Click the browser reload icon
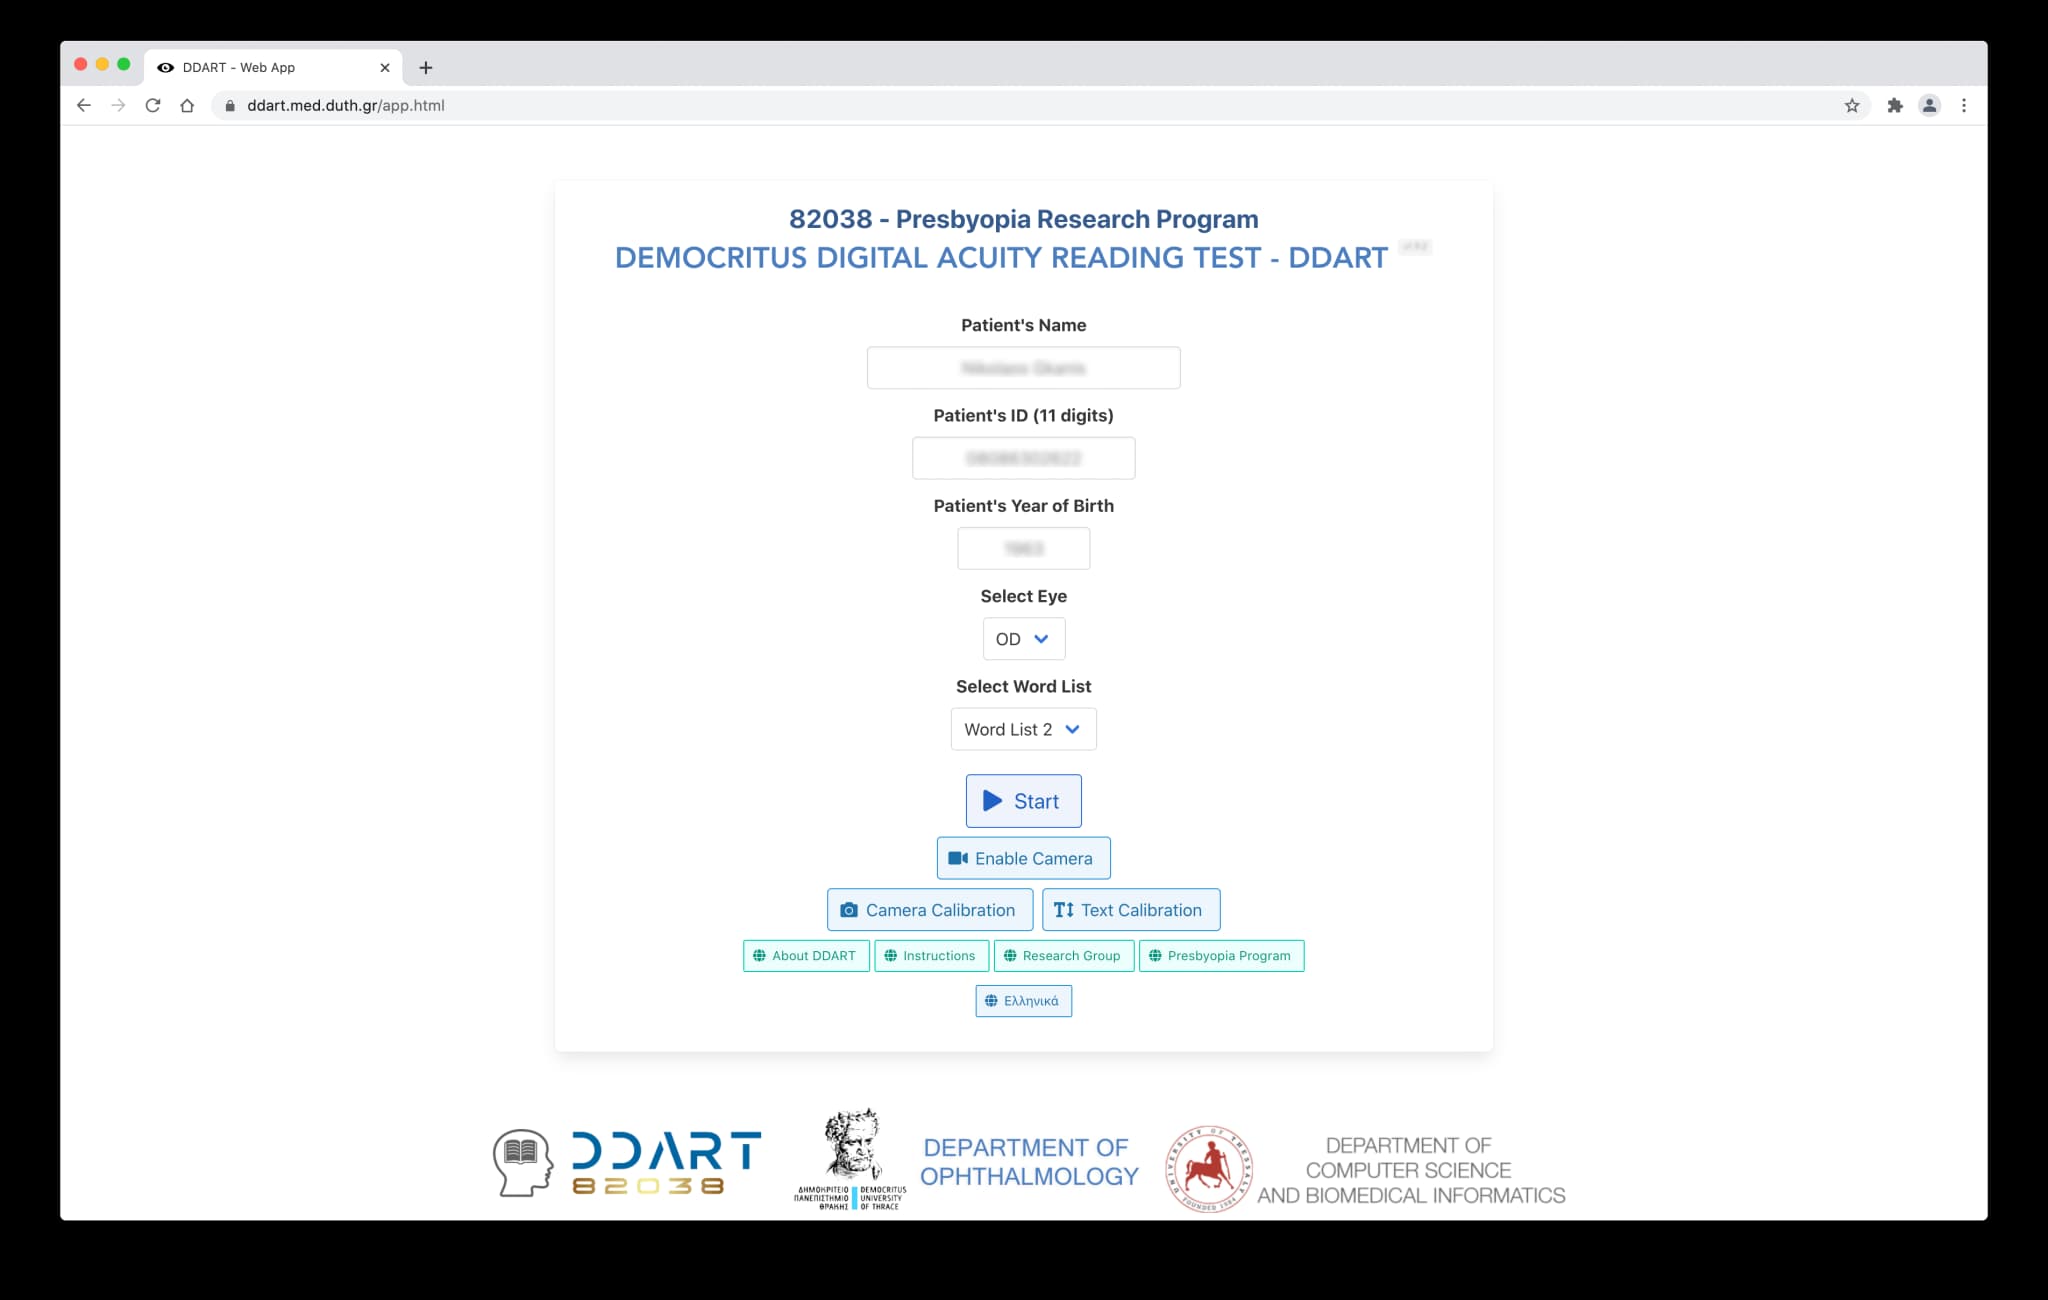This screenshot has height=1300, width=2048. 152,105
